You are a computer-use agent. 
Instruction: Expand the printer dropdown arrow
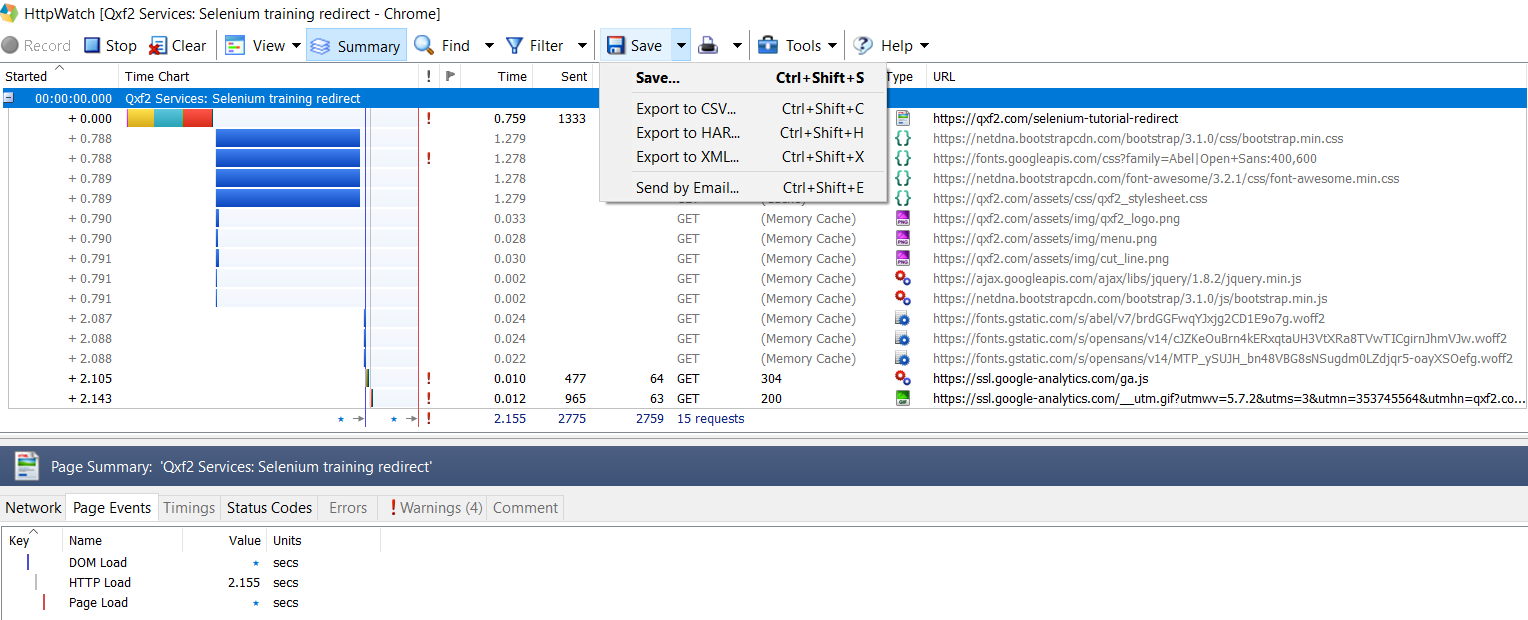[737, 46]
